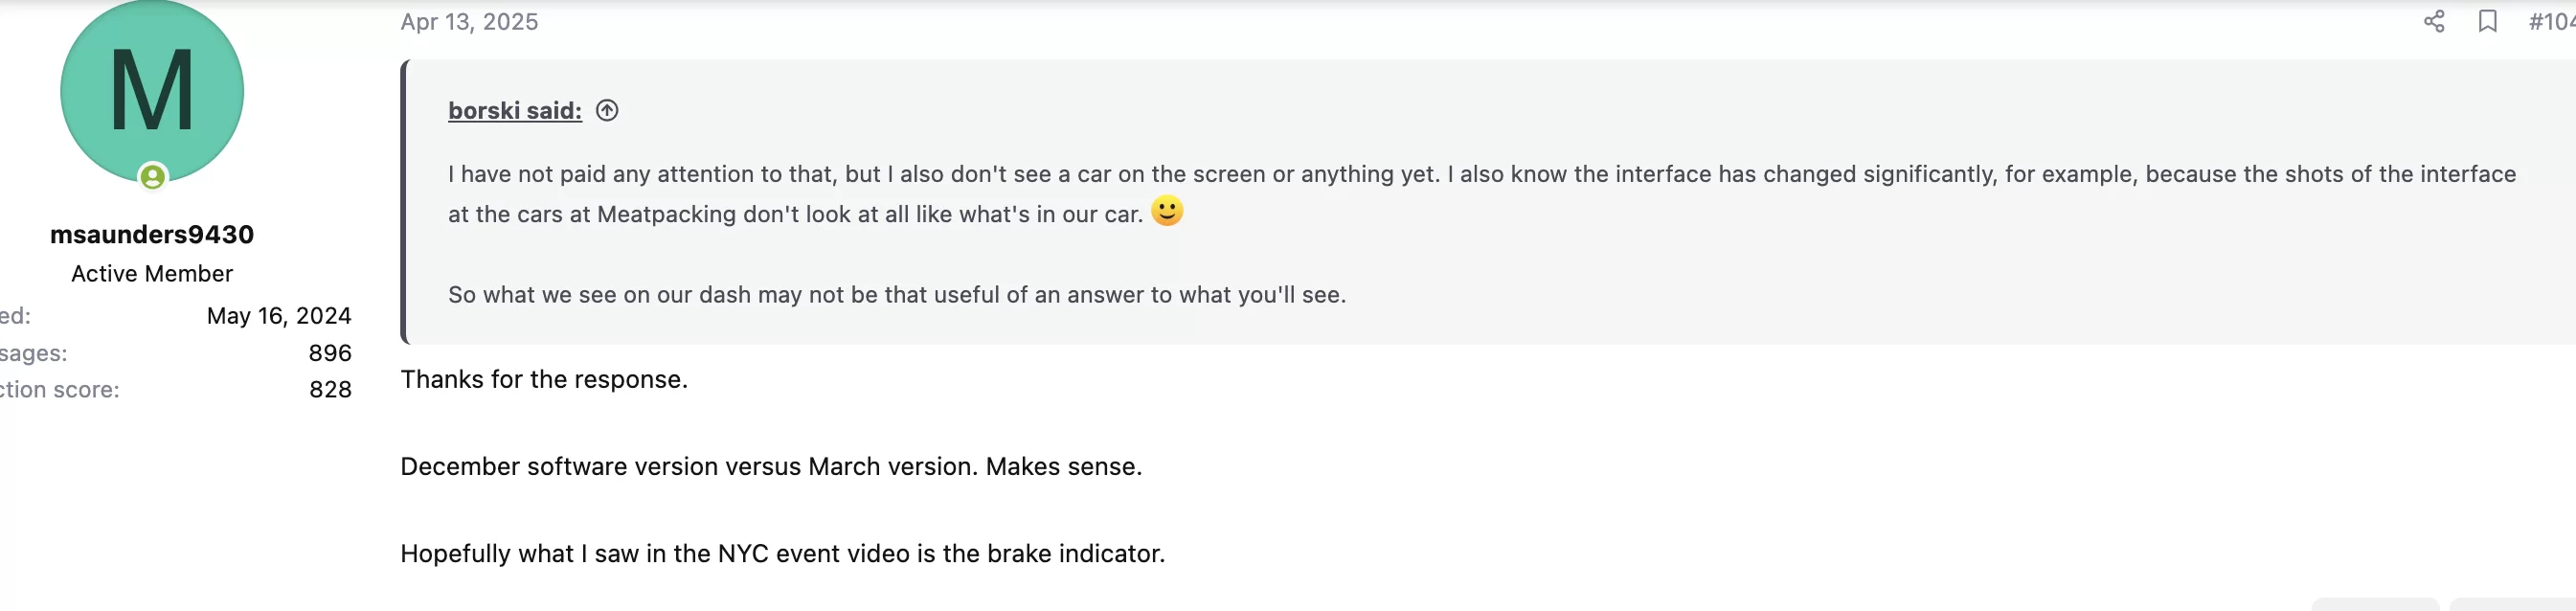This screenshot has width=2576, height=611.
Task: Click the Active Member user title
Action: 152,273
